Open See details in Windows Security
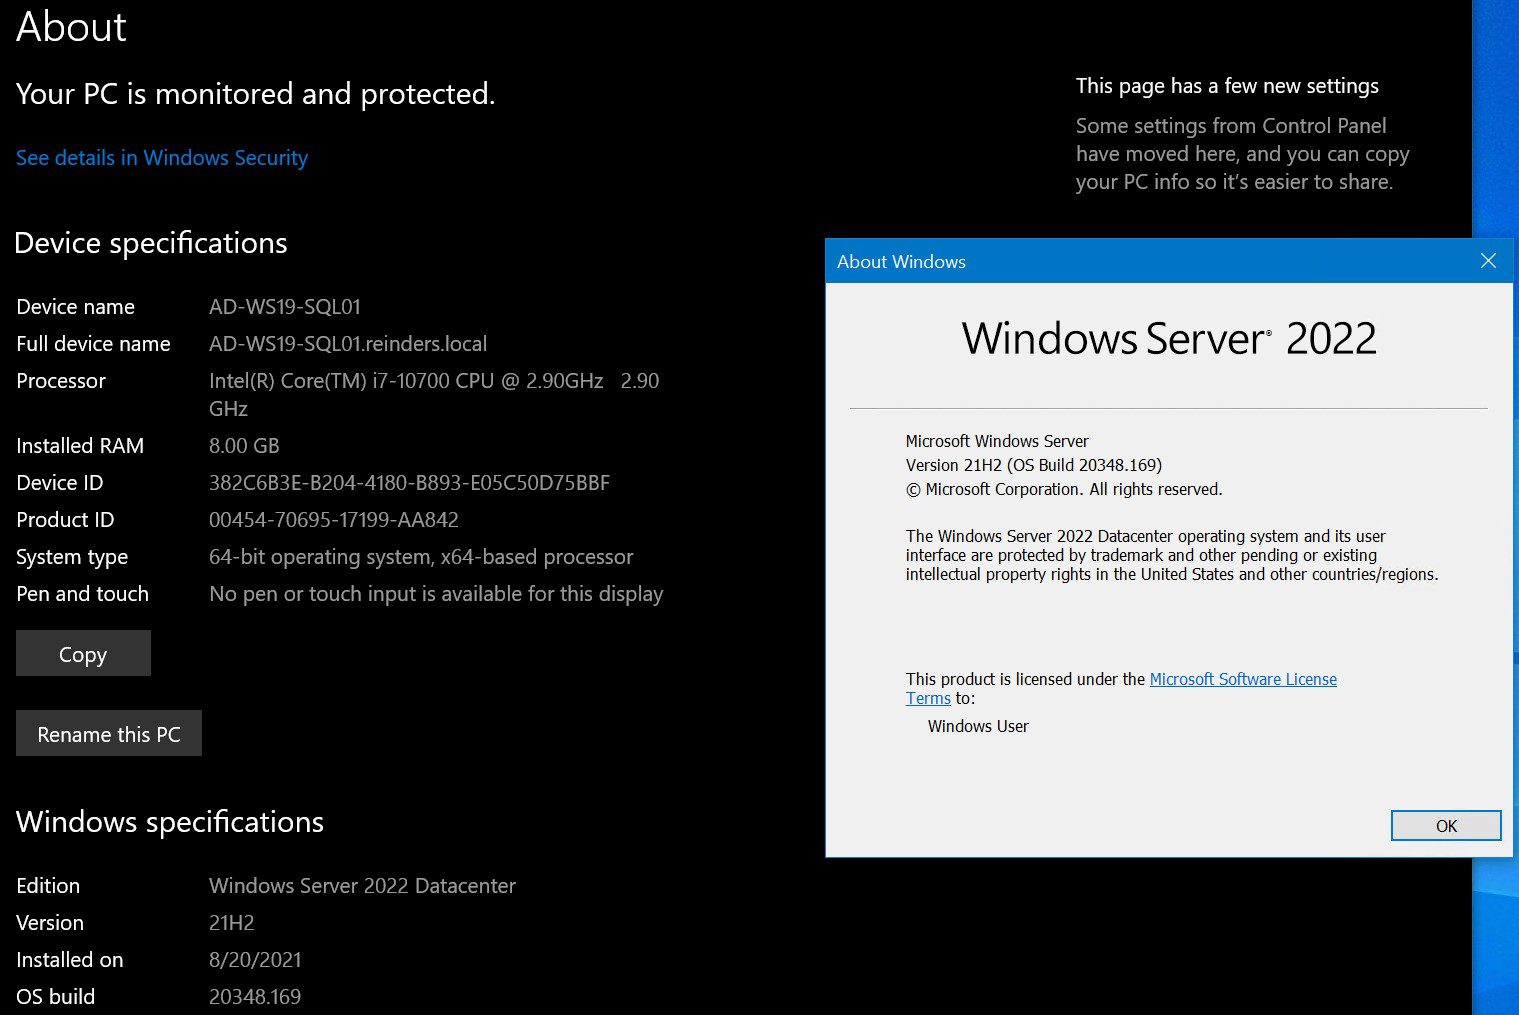1519x1015 pixels. pos(162,158)
